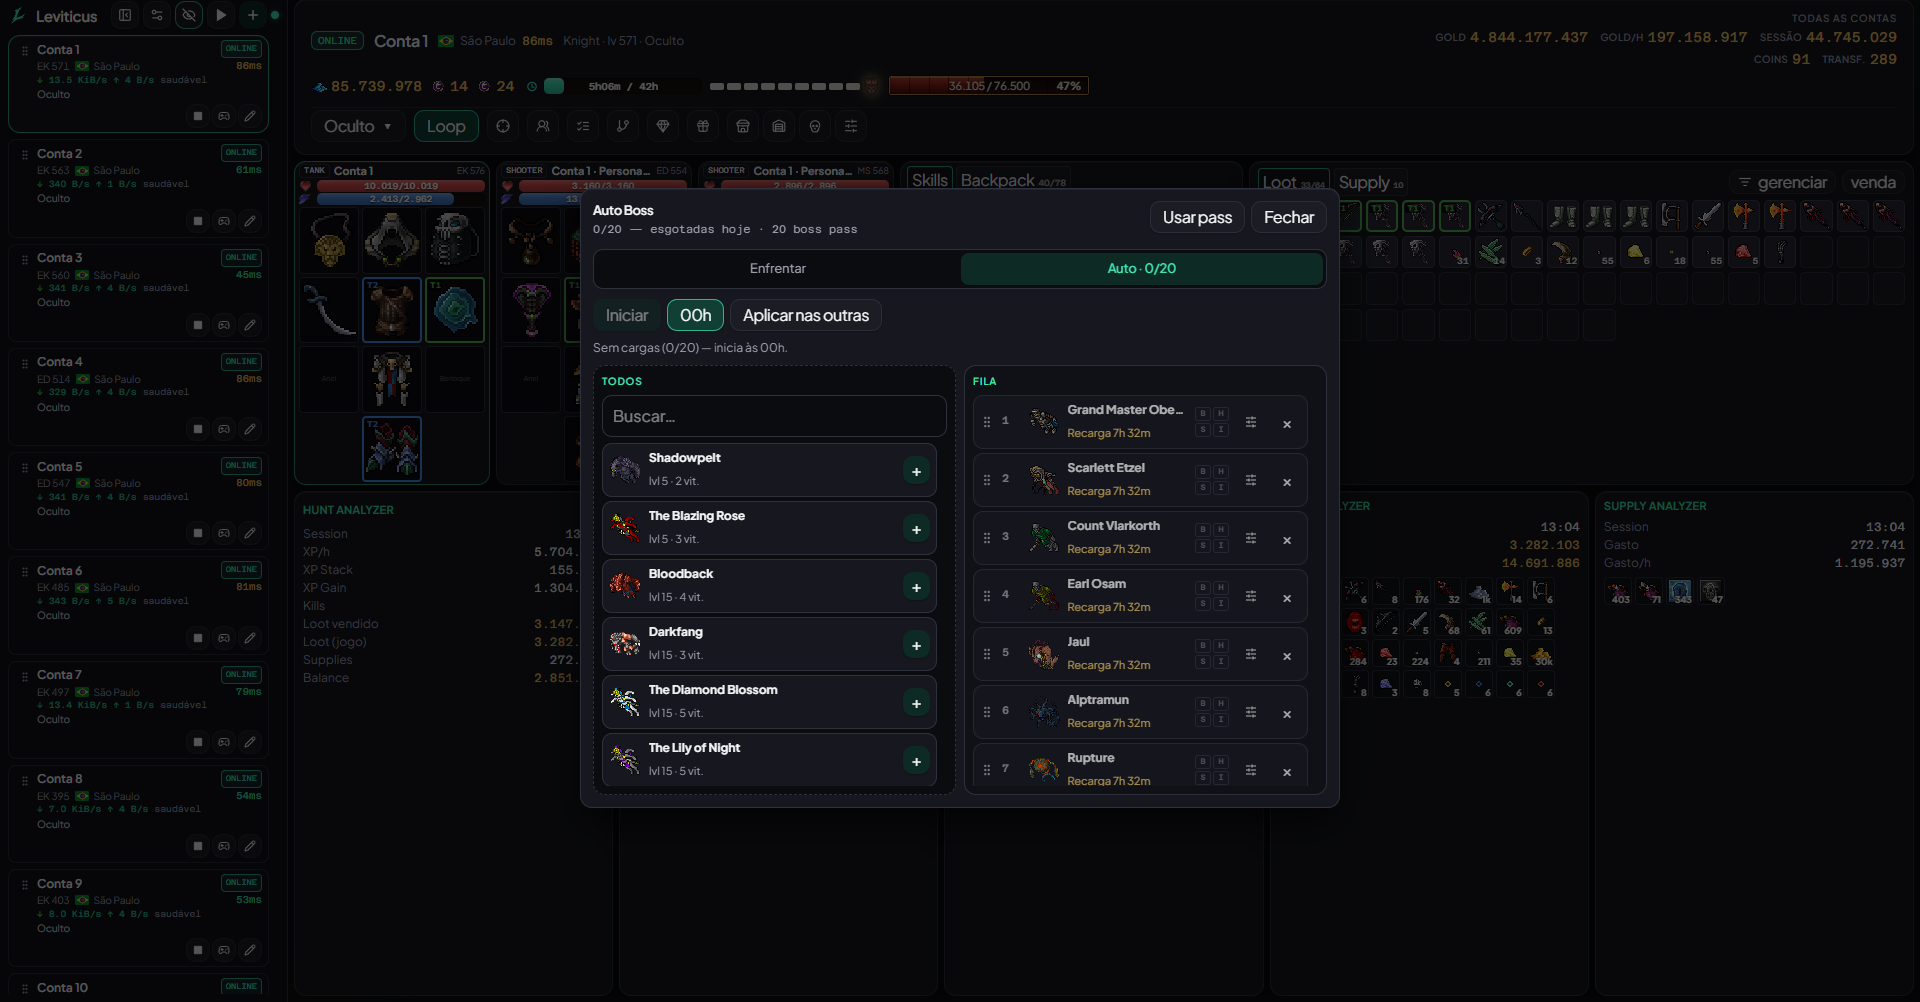Click the play icon next to Leviticus
The height and width of the screenshot is (1002, 1920).
pyautogui.click(x=221, y=15)
